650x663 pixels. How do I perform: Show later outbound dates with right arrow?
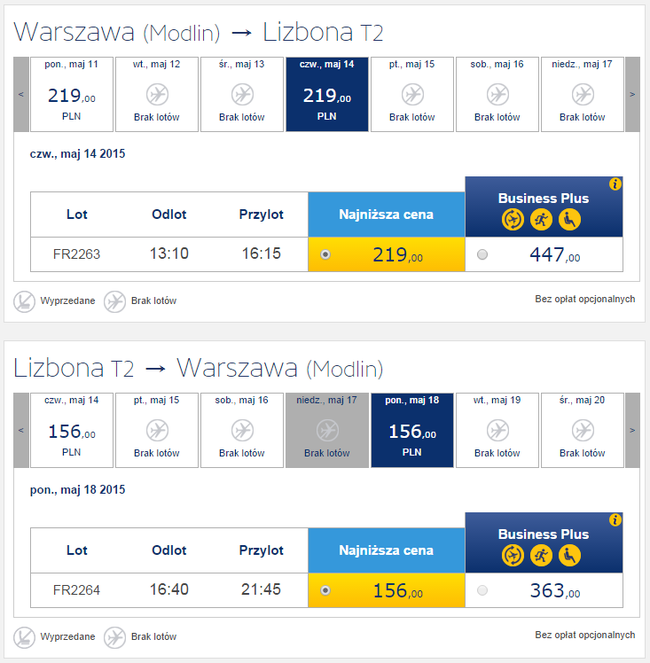pos(632,94)
